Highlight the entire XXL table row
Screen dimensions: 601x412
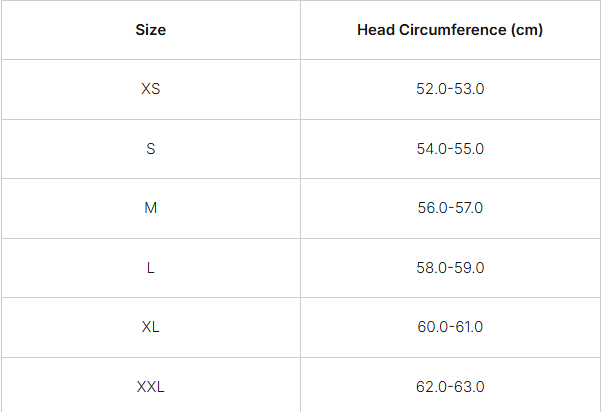[x=300, y=386]
